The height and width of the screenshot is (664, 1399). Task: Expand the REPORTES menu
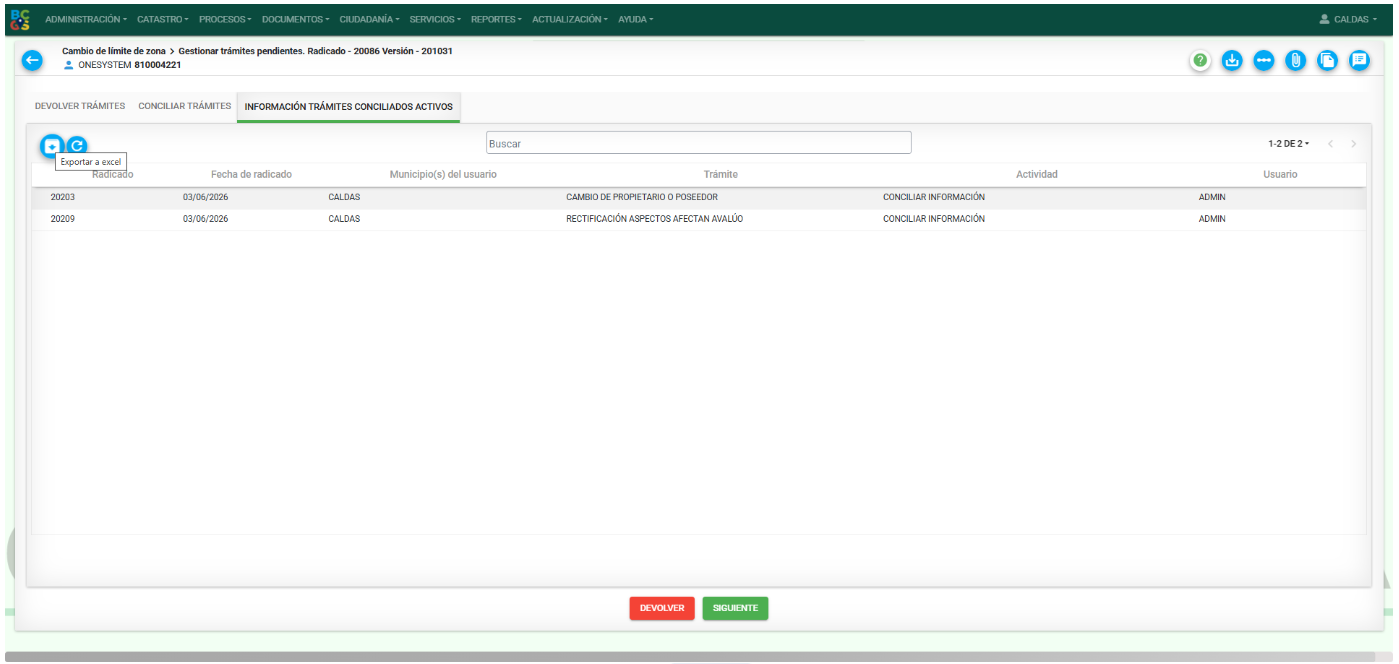pyautogui.click(x=496, y=20)
